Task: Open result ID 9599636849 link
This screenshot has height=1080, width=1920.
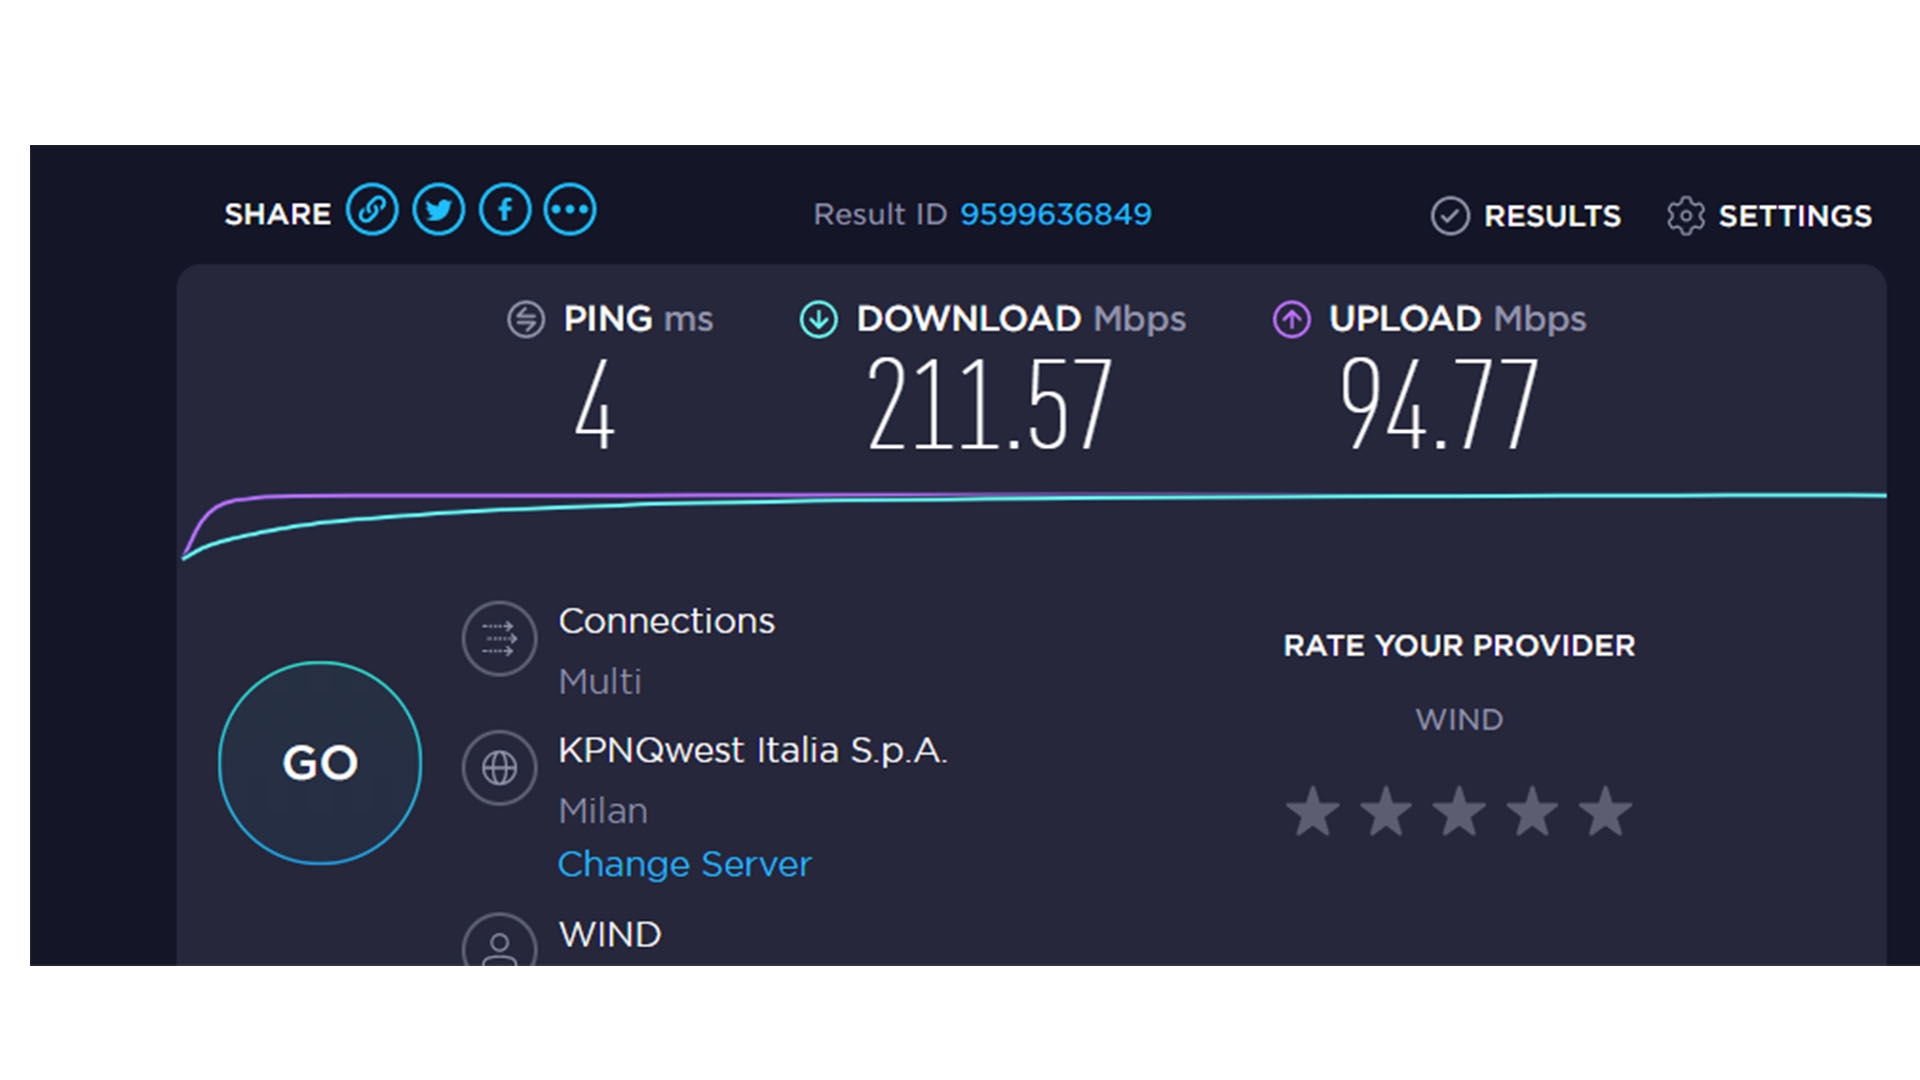Action: coord(1056,214)
